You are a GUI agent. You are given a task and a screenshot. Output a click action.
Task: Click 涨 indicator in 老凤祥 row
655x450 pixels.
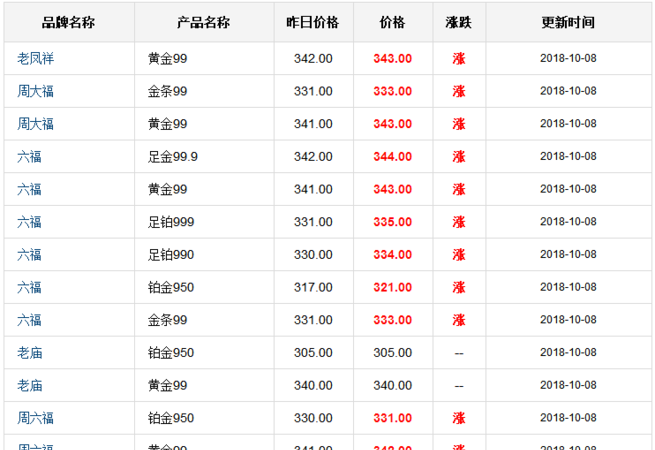[x=459, y=58]
